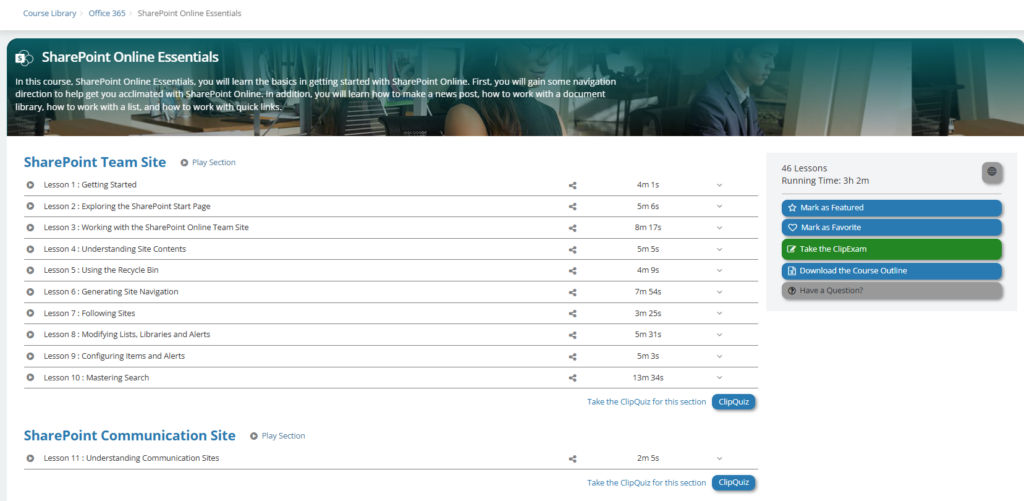1024x501 pixels.
Task: Expand Lesson 2 details chevron
Action: point(720,206)
